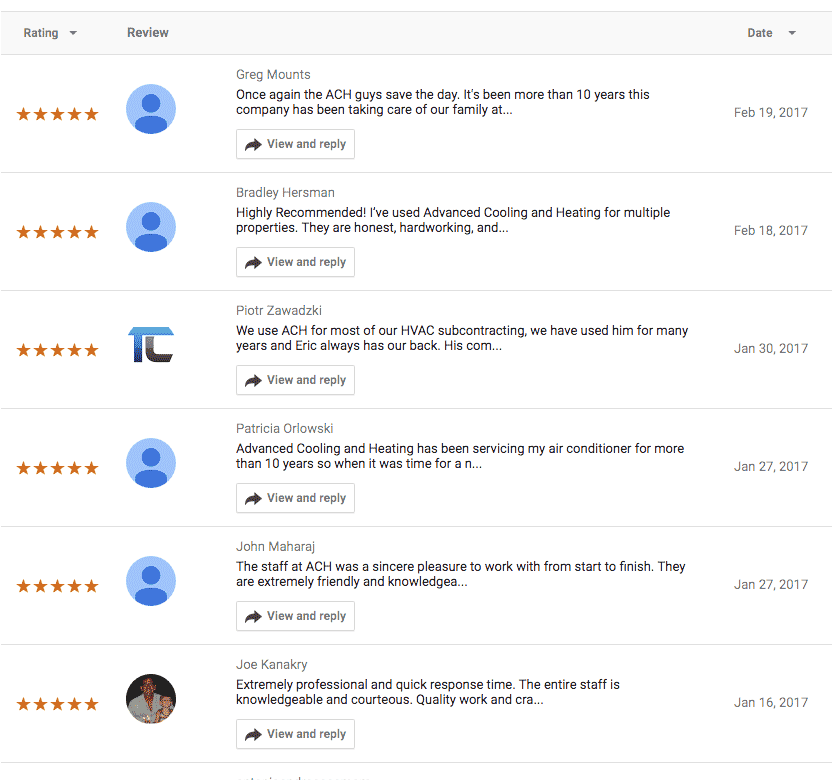View and reply to Piotr Zawadzki's review
The width and height of the screenshot is (832, 780).
(x=295, y=380)
